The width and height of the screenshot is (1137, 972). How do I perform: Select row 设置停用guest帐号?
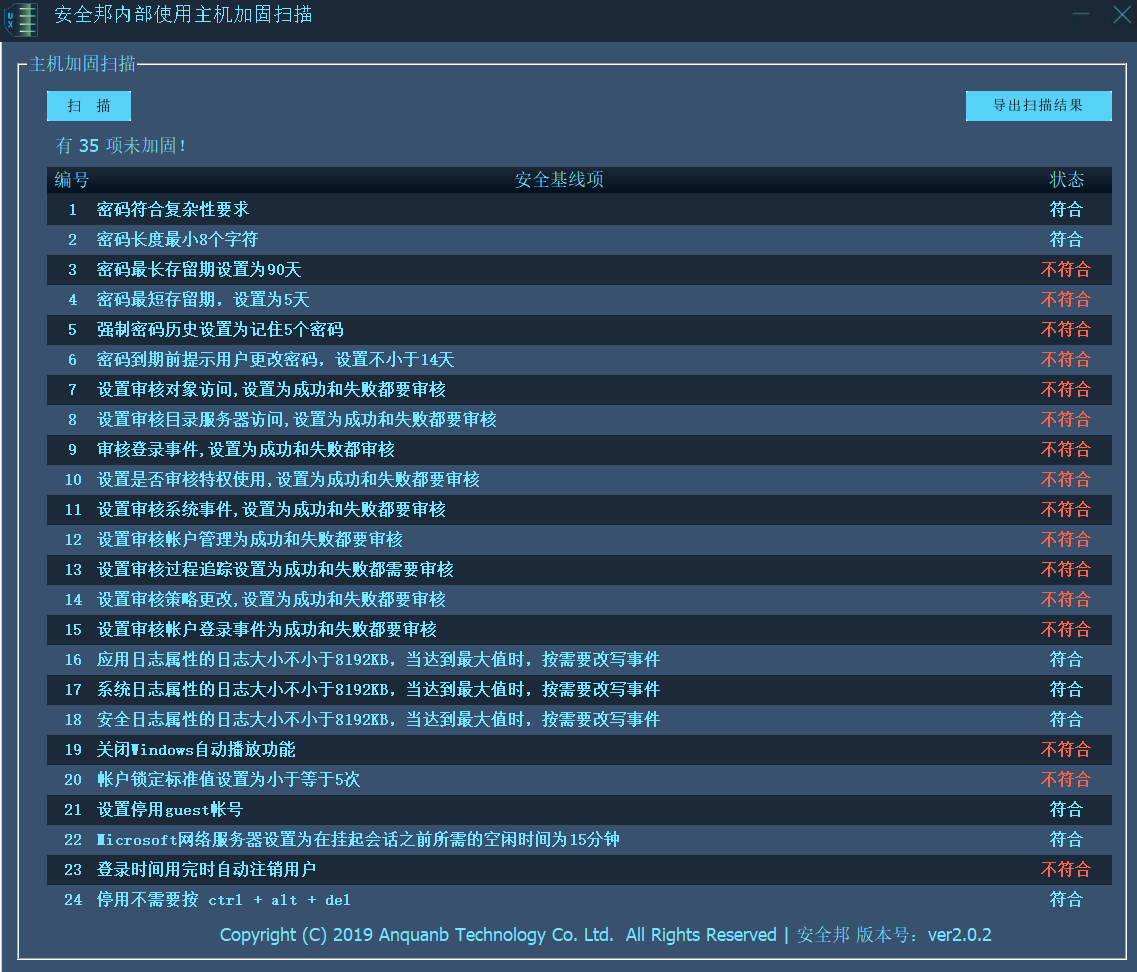pos(579,810)
